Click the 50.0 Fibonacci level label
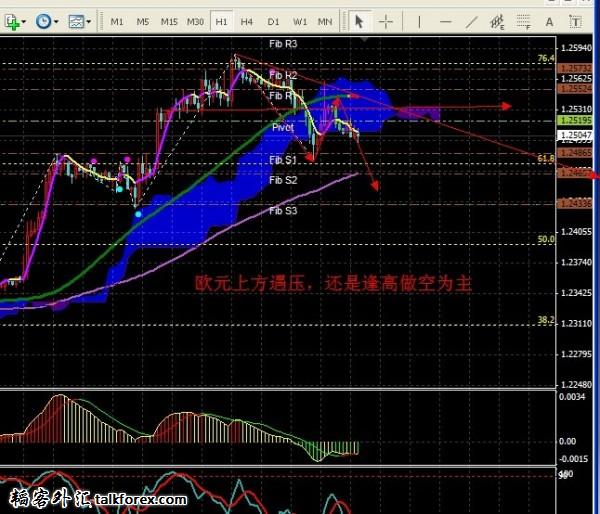Screen dimensions: 600x514 546,239
